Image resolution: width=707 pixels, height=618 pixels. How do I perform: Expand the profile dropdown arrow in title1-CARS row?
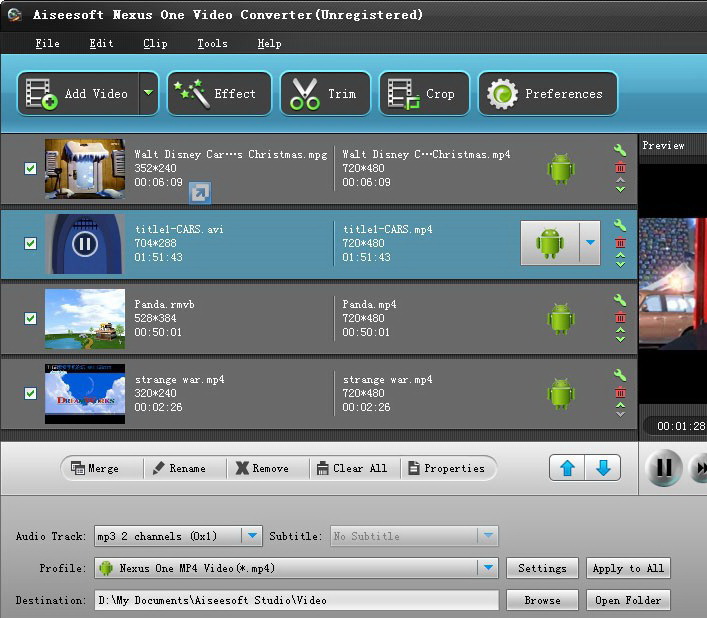pyautogui.click(x=590, y=243)
